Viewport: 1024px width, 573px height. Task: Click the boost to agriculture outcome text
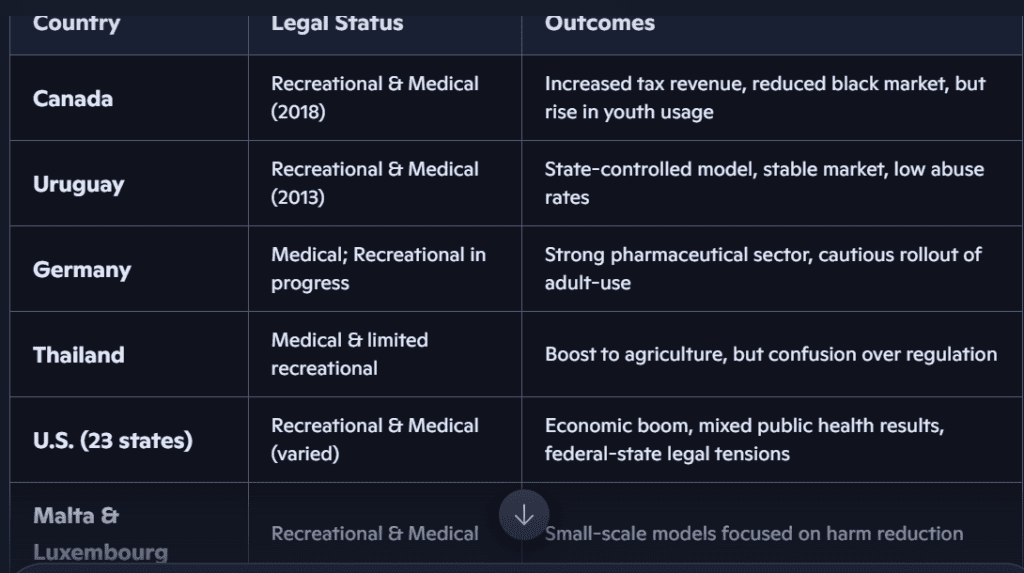coord(770,354)
